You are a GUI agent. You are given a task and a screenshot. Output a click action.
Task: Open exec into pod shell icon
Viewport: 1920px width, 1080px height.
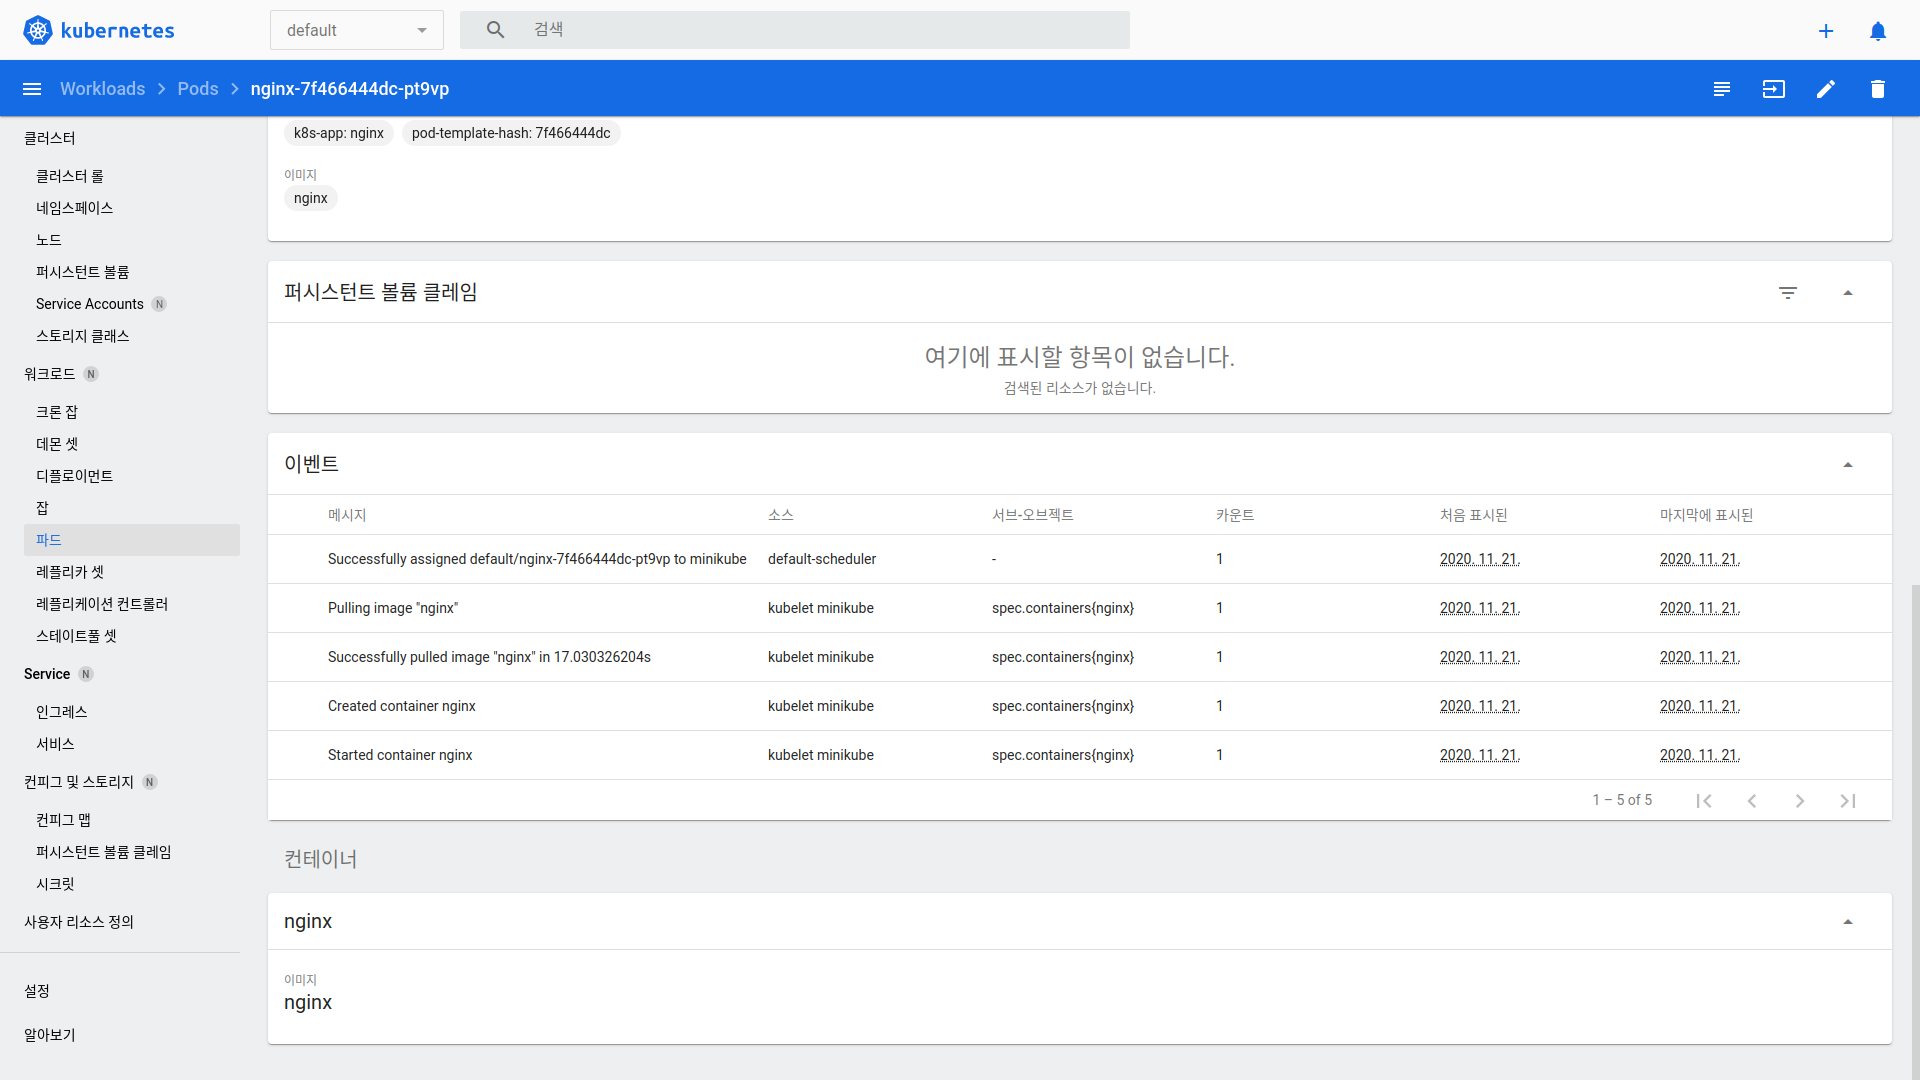(1774, 89)
